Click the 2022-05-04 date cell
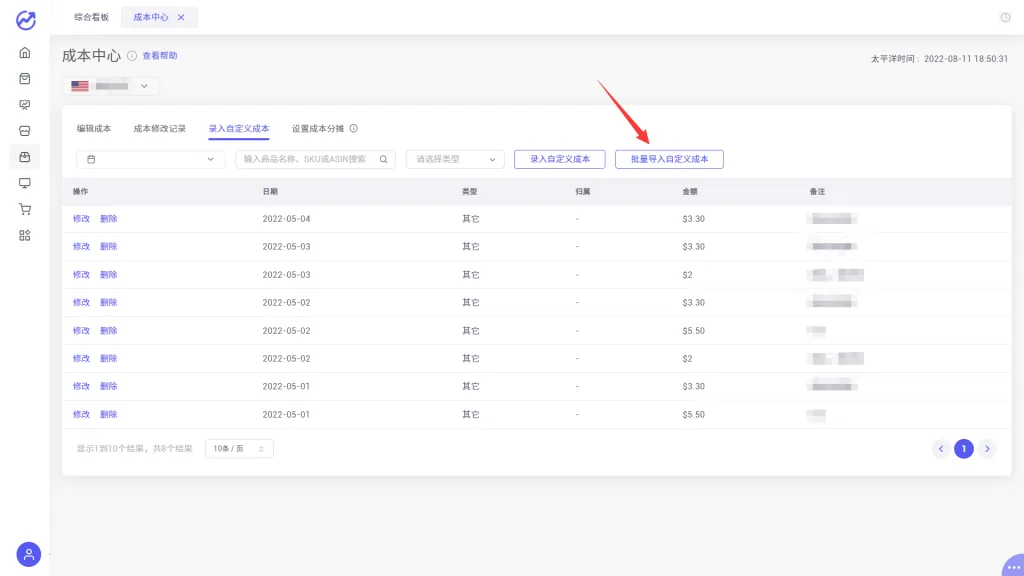 click(x=286, y=218)
